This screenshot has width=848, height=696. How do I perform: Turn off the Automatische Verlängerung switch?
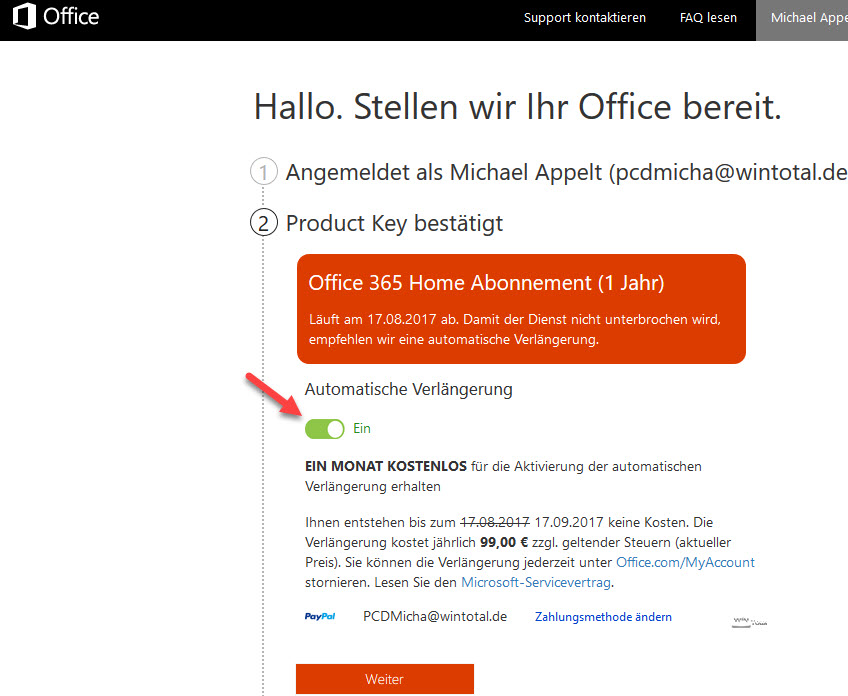coord(324,428)
